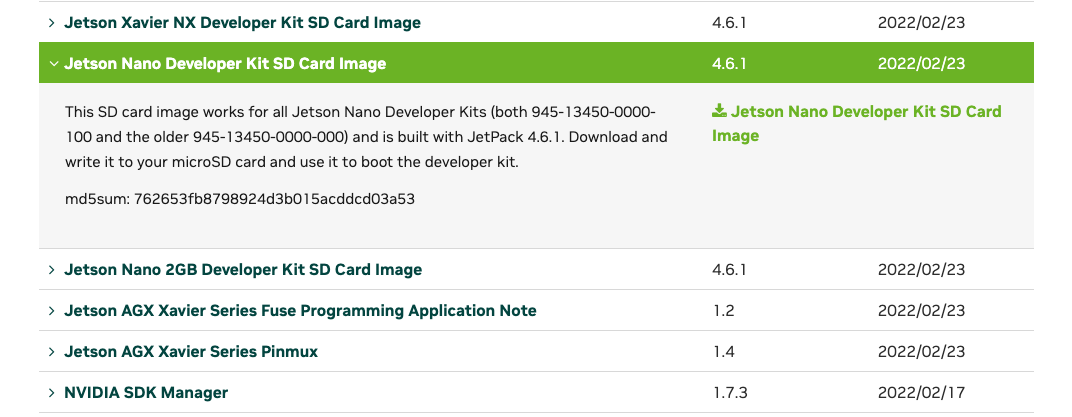The image size is (1072, 417).
Task: Open NVIDIA SDK Manager title
Action: coord(146,392)
